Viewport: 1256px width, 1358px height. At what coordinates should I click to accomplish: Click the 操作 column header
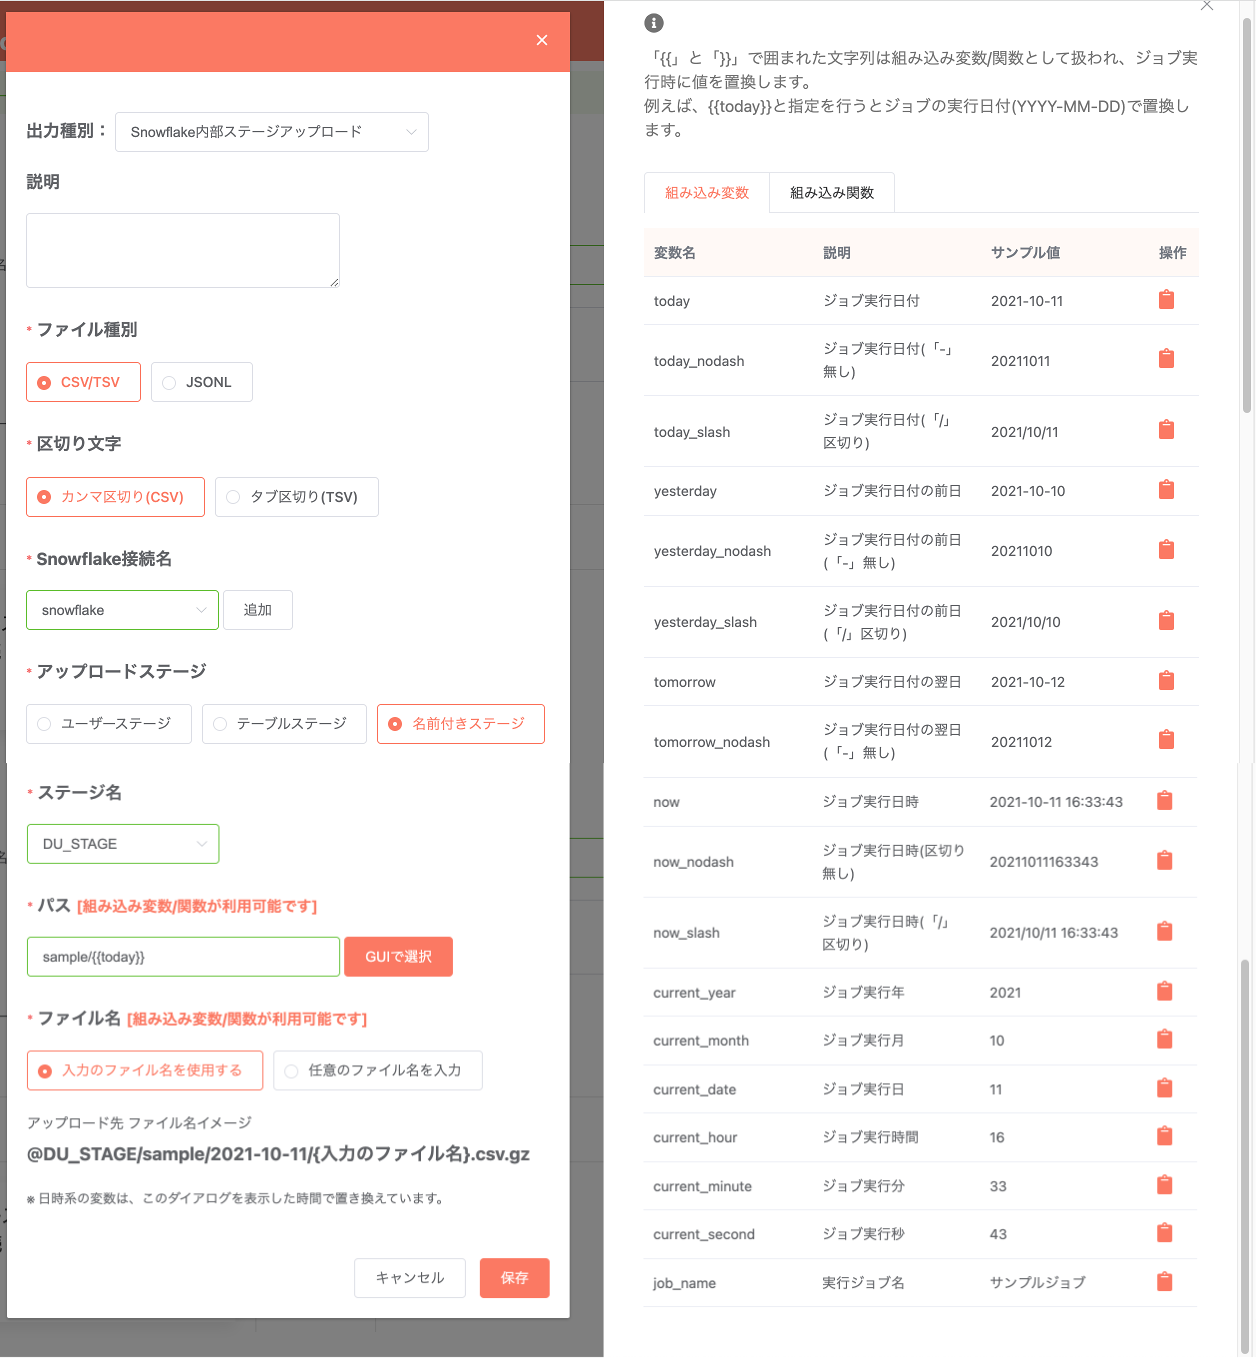click(x=1173, y=253)
